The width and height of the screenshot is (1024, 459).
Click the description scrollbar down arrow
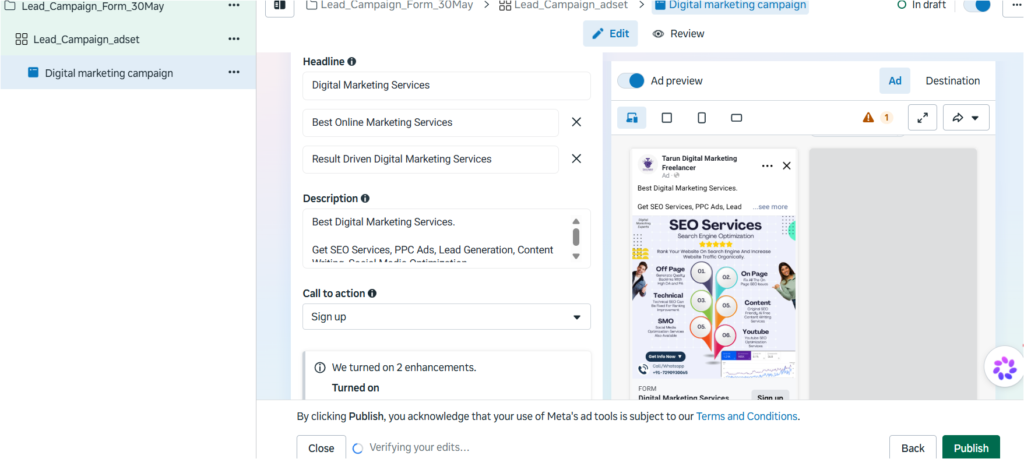pos(575,256)
